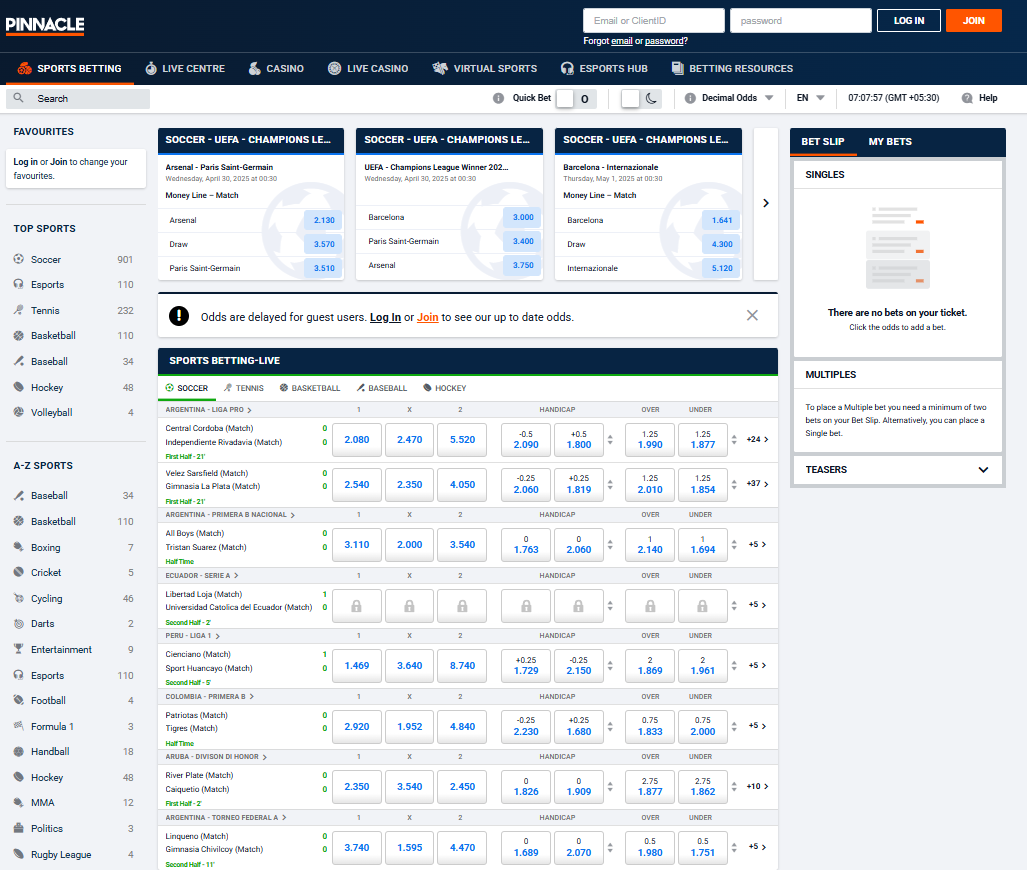Open Sports Betting main tab

[x=69, y=68]
